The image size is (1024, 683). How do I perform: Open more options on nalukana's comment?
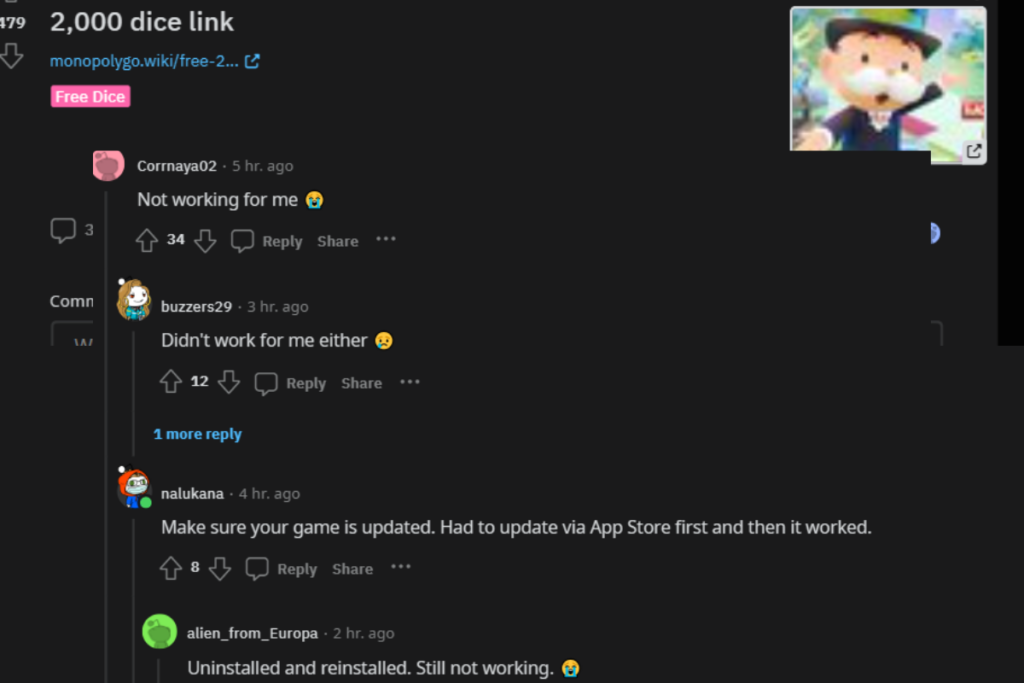coord(401,567)
